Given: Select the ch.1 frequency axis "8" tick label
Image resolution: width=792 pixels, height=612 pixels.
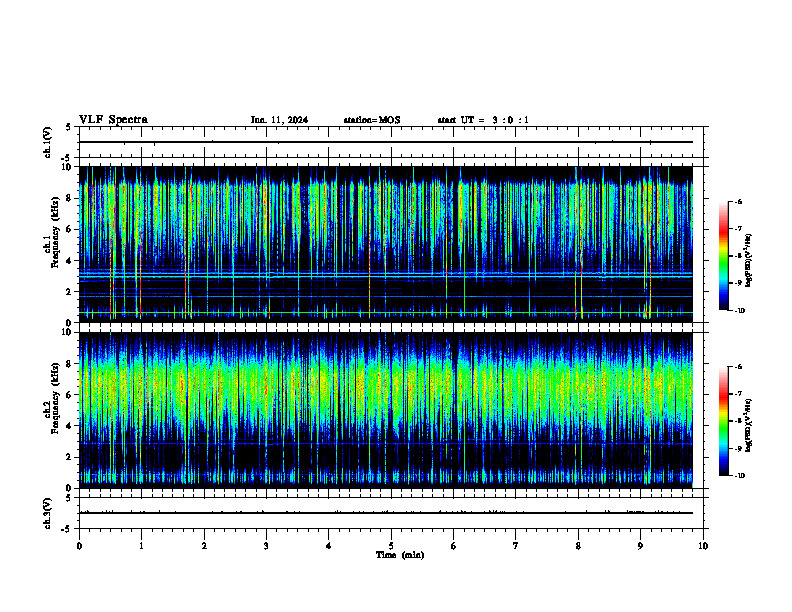Looking at the screenshot, I should pyautogui.click(x=71, y=198).
